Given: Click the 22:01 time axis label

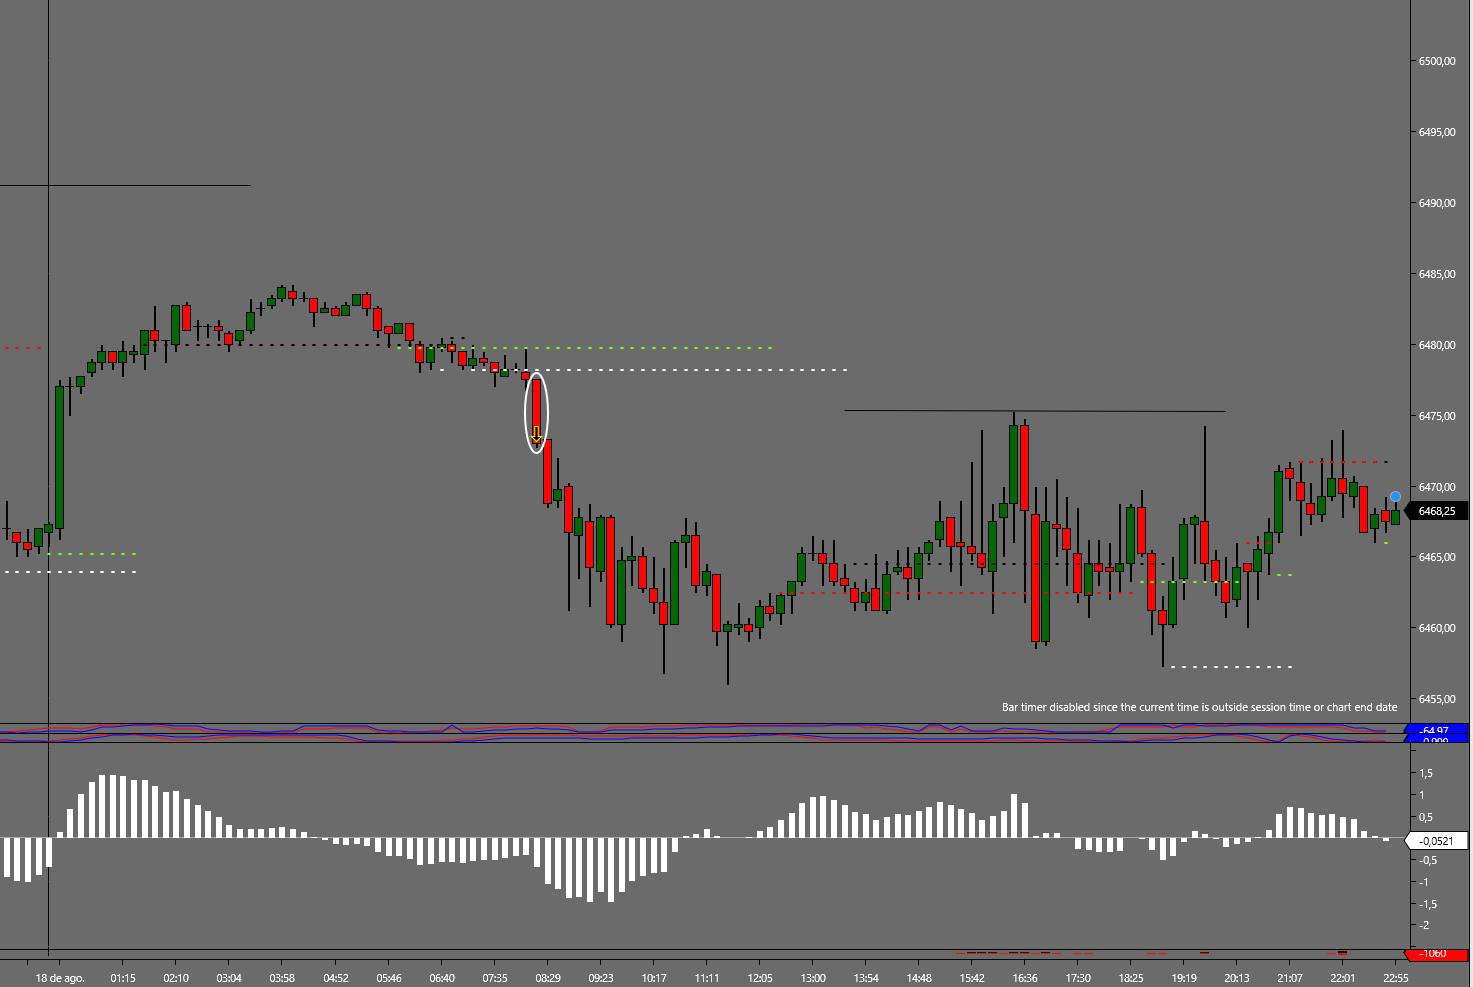Looking at the screenshot, I should (1343, 978).
